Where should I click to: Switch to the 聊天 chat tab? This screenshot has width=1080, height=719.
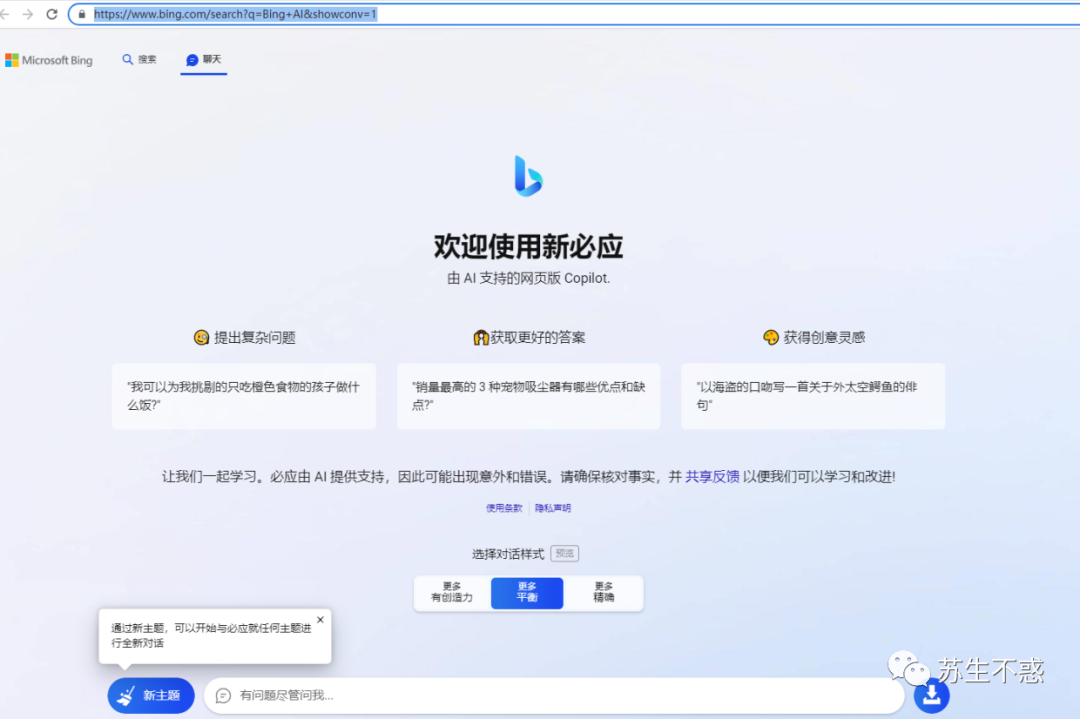coord(204,59)
